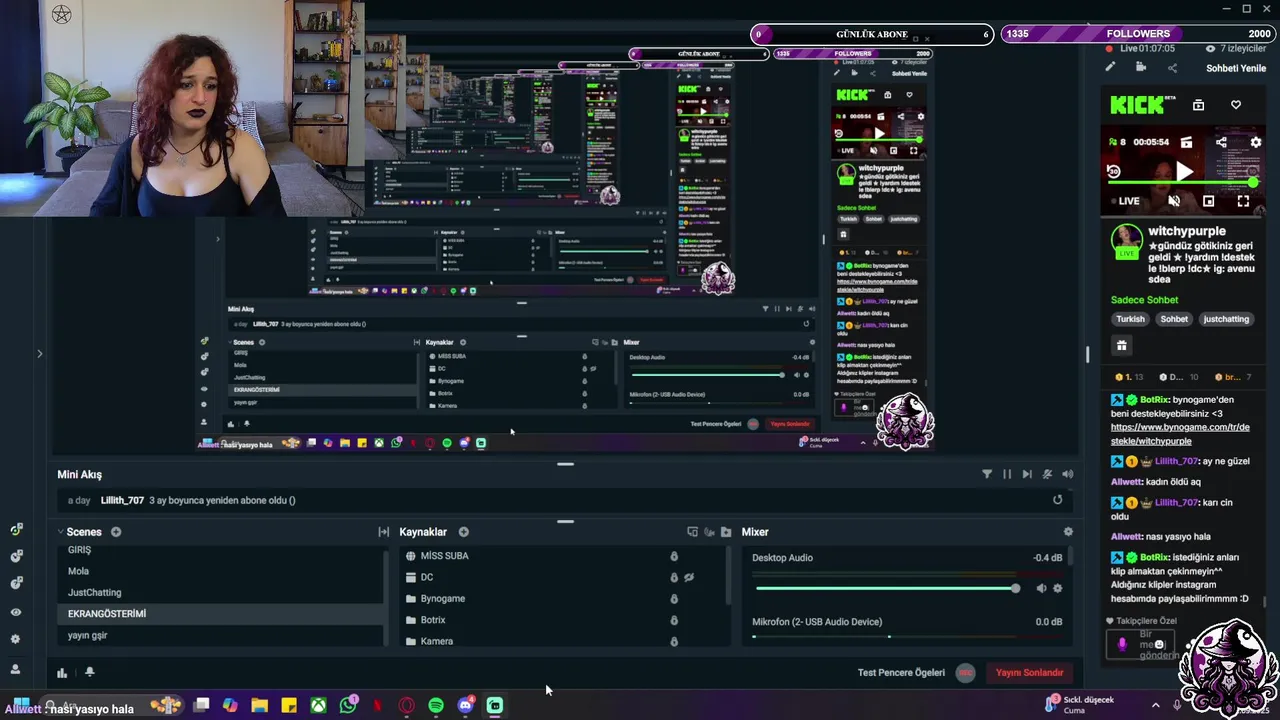Expand the collapsed panel arrow left of preview
Viewport: 1280px width, 720px height.
[40, 353]
